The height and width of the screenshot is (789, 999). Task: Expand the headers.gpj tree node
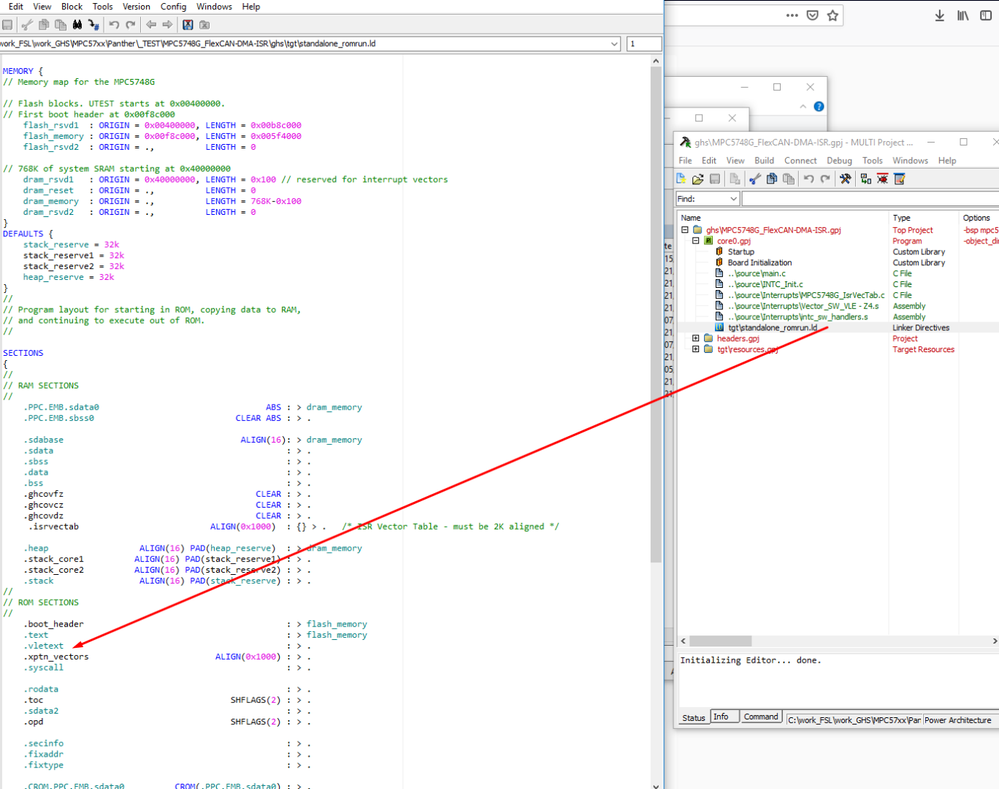696,338
